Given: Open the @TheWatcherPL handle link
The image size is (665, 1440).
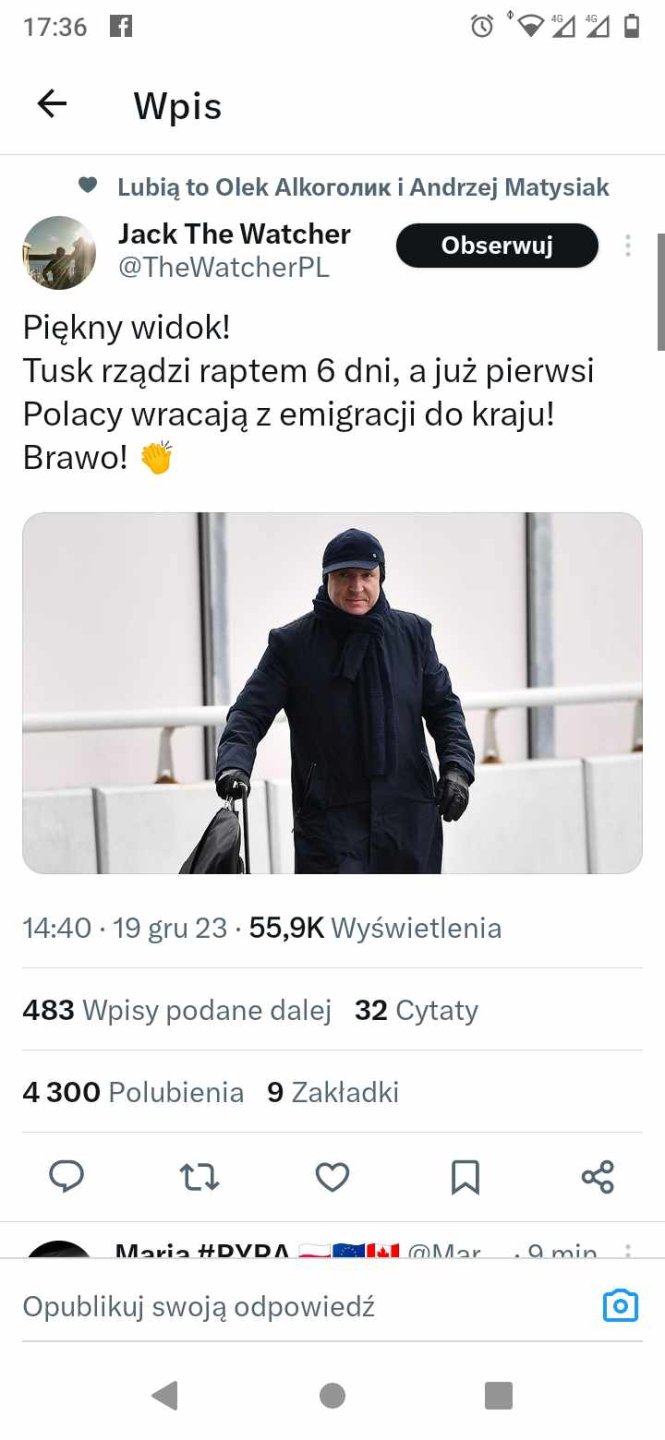Looking at the screenshot, I should (x=224, y=269).
